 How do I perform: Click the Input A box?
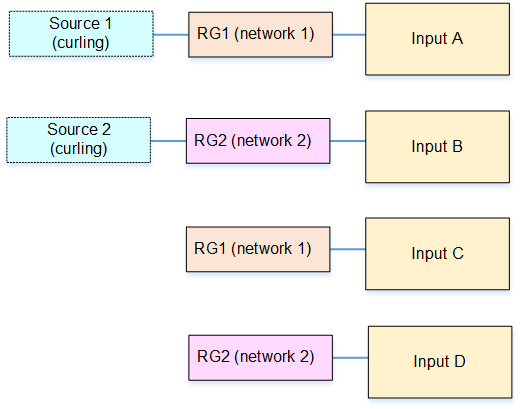click(x=437, y=39)
